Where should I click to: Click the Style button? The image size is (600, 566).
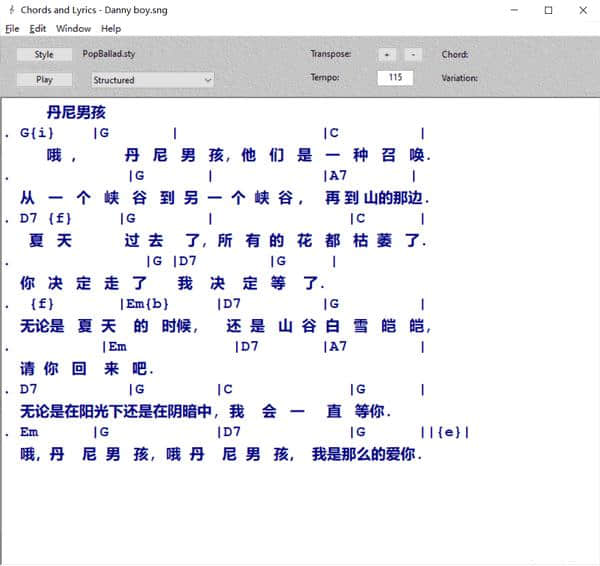click(x=44, y=54)
